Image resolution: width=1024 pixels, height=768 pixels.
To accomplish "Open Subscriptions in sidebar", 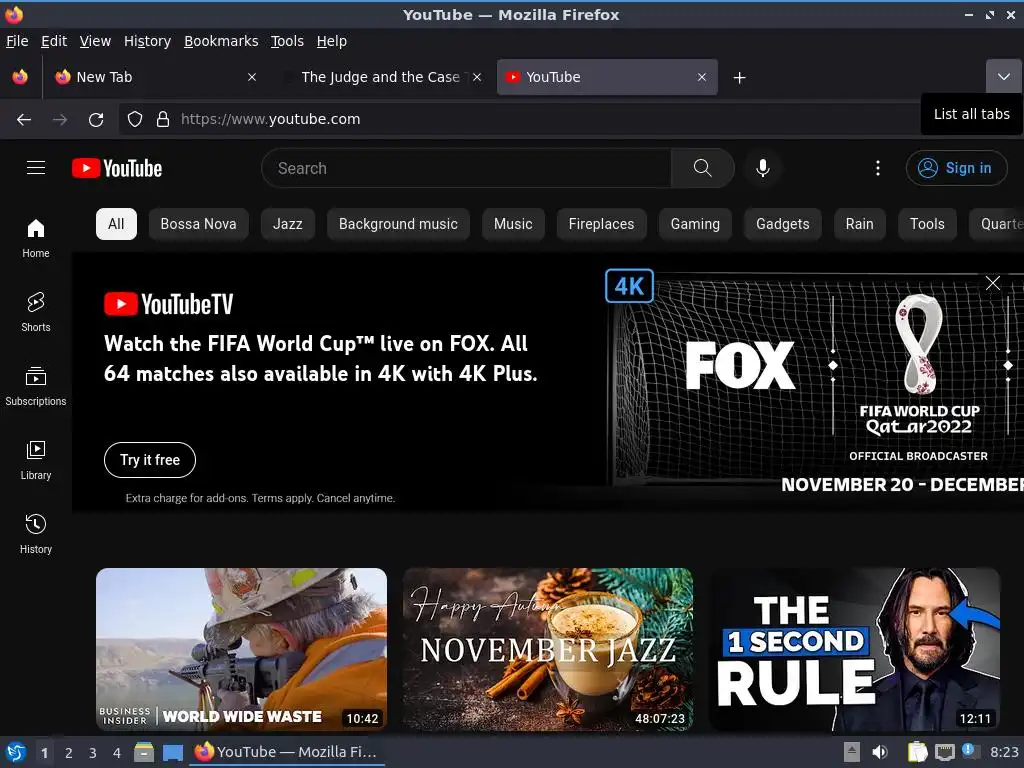I will click(x=36, y=386).
